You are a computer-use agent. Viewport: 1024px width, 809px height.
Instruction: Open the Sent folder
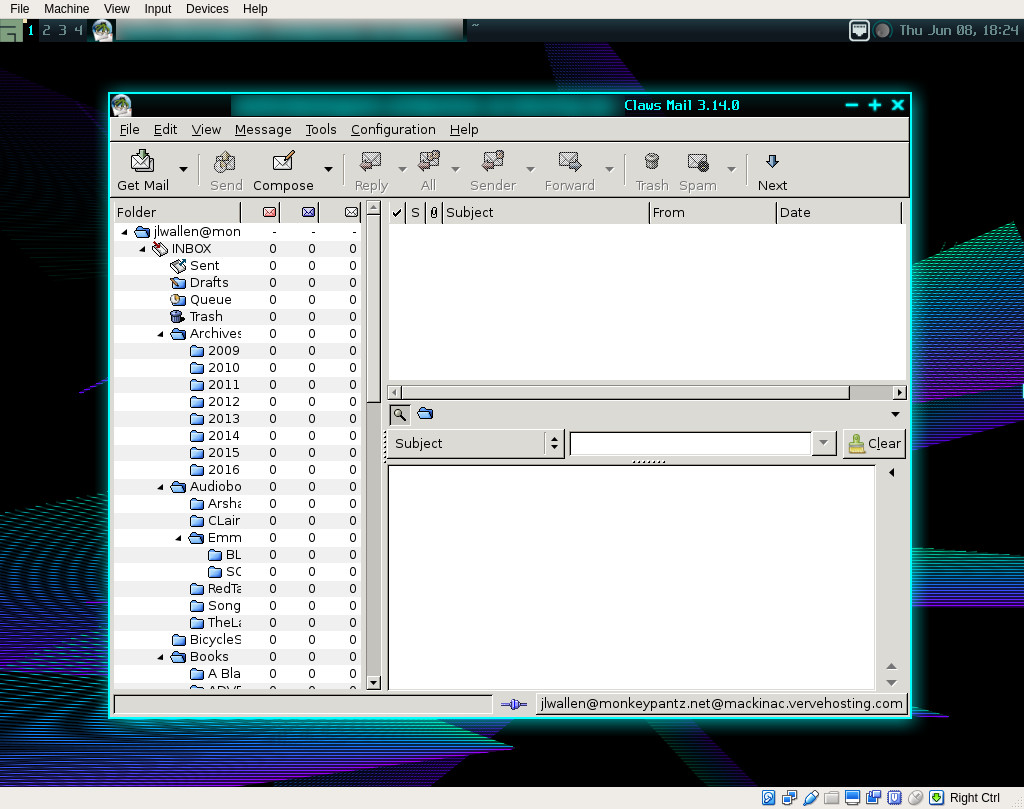tap(204, 266)
